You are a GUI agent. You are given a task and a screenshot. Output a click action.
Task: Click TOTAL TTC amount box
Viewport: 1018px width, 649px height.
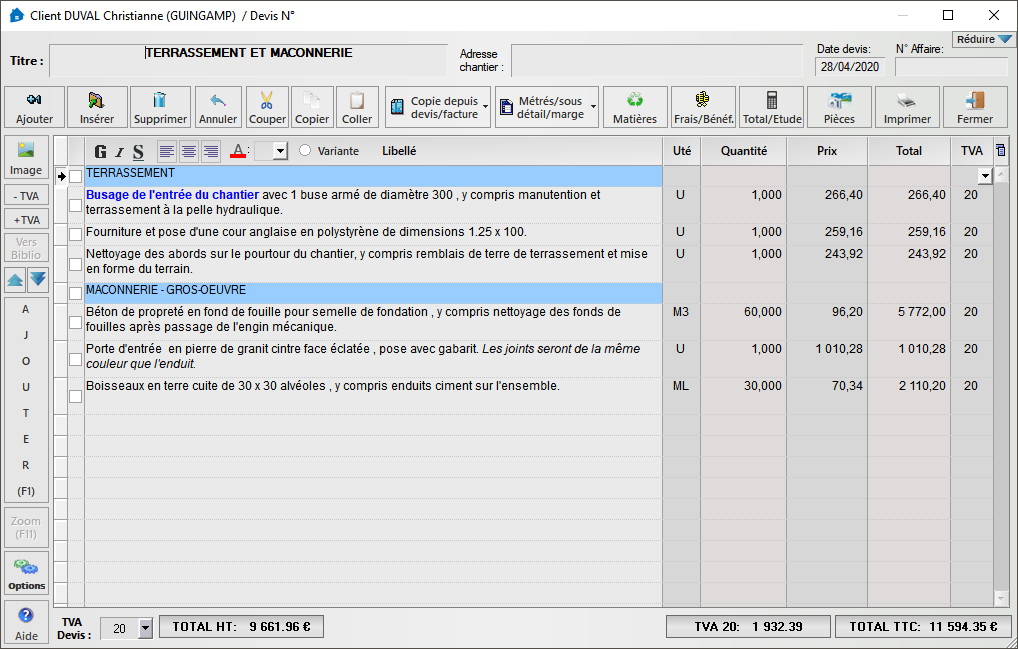click(x=923, y=626)
